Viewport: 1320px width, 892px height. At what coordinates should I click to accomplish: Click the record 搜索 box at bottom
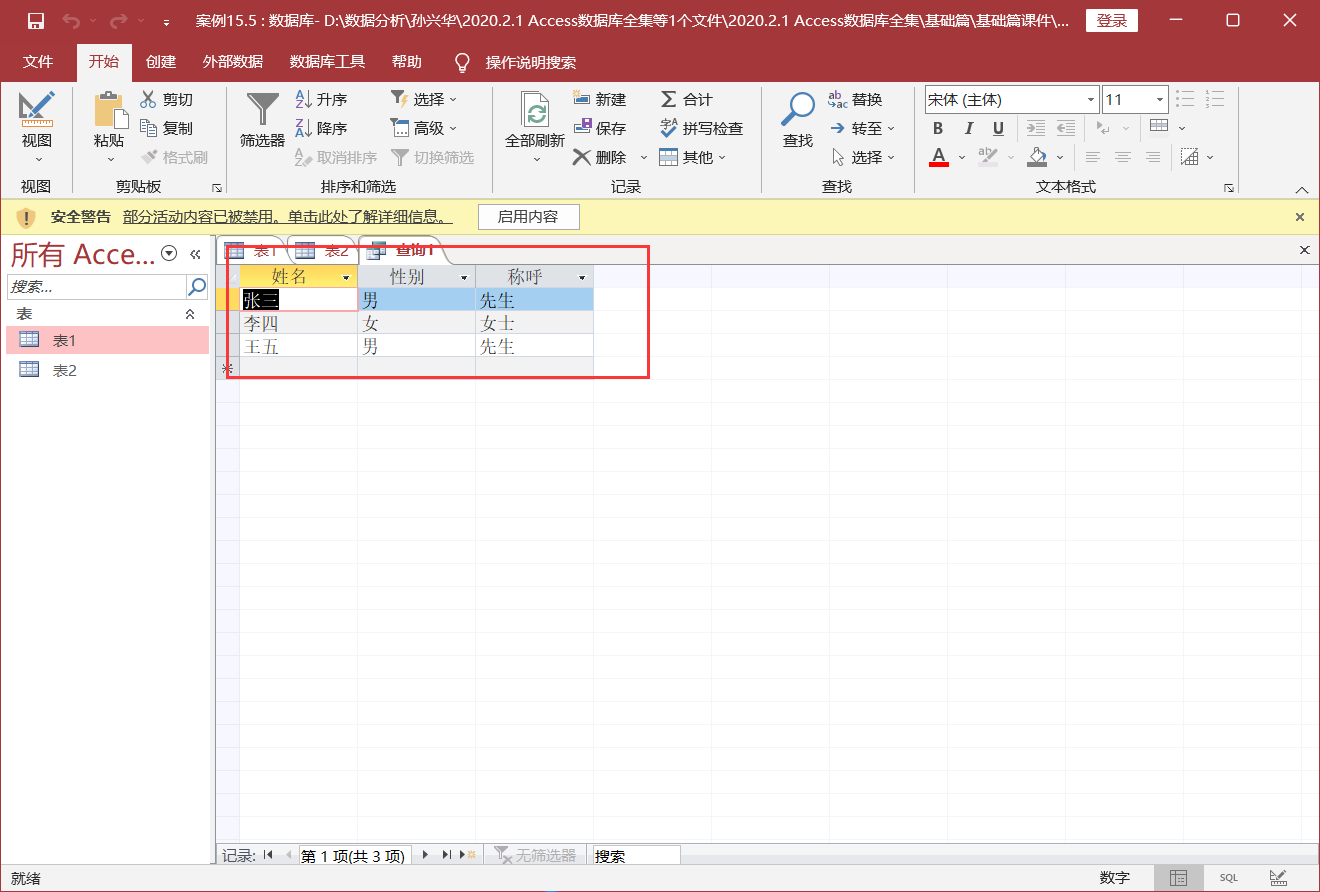click(x=636, y=856)
